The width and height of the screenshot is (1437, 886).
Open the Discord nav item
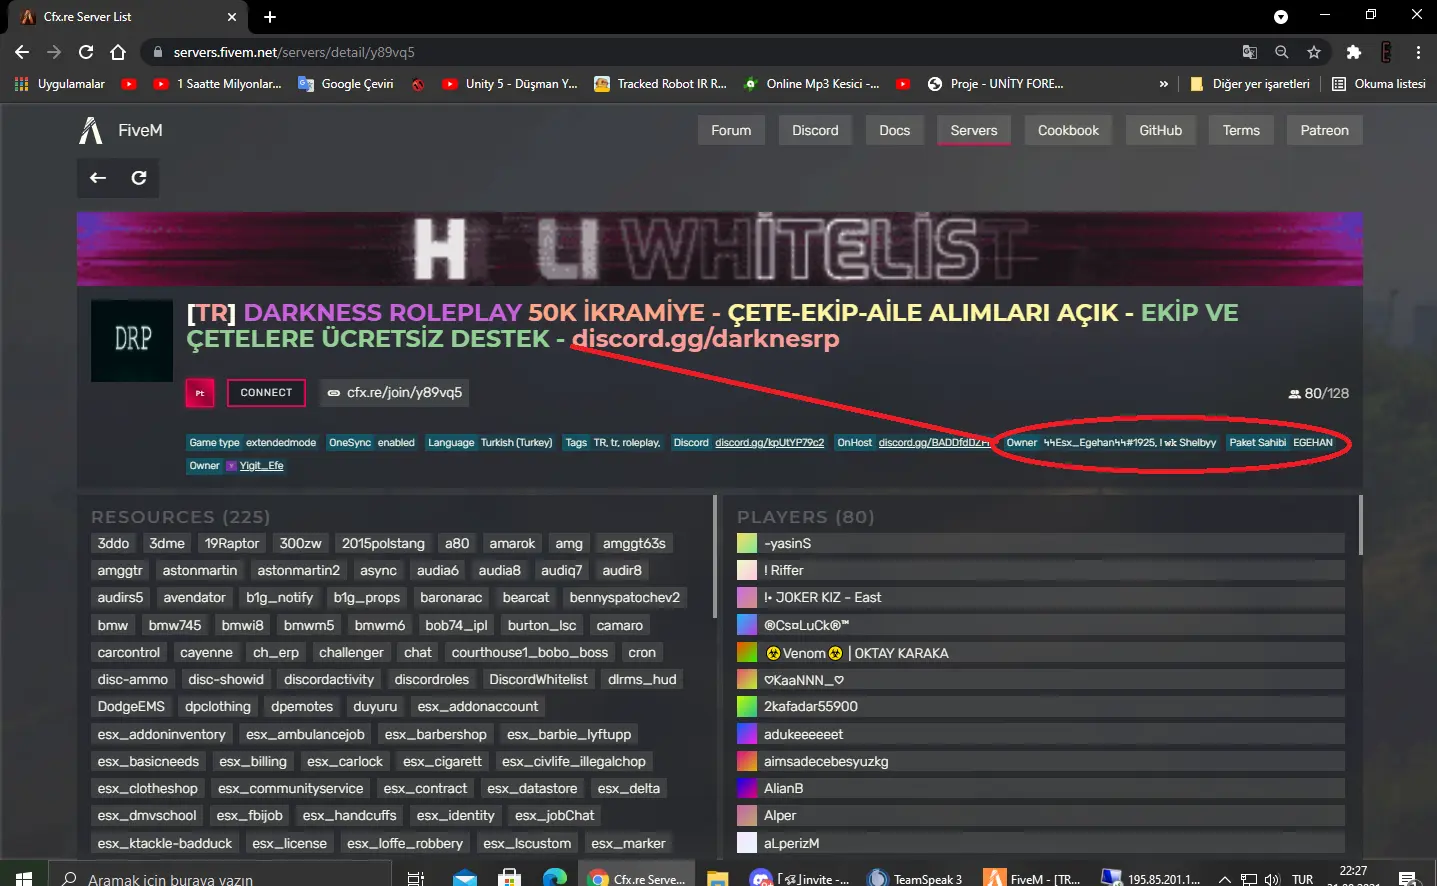pyautogui.click(x=815, y=130)
